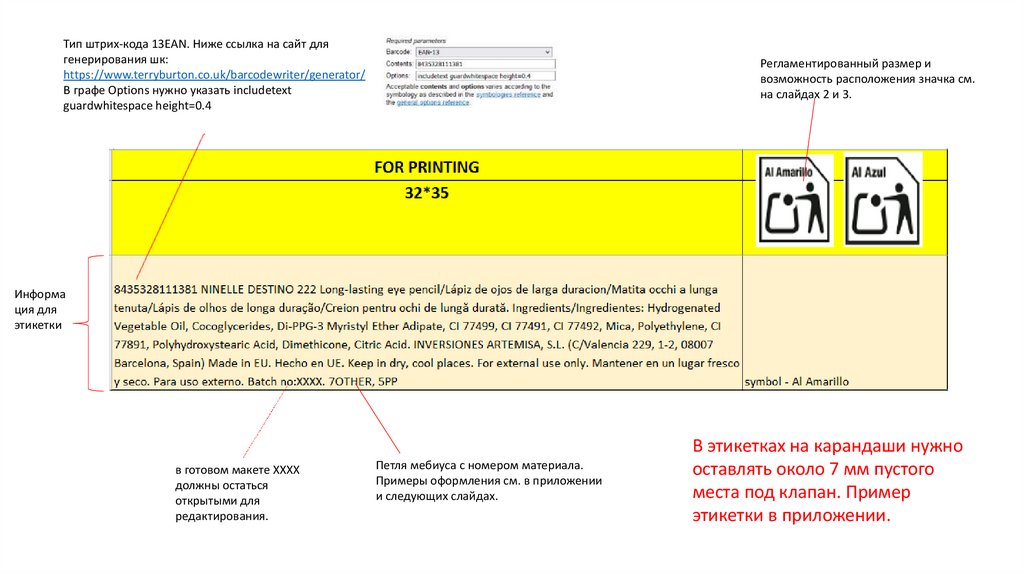1024x574 pixels.
Task: Select the 'symbol - Al Amarillo' cell
Action: click(x=844, y=323)
